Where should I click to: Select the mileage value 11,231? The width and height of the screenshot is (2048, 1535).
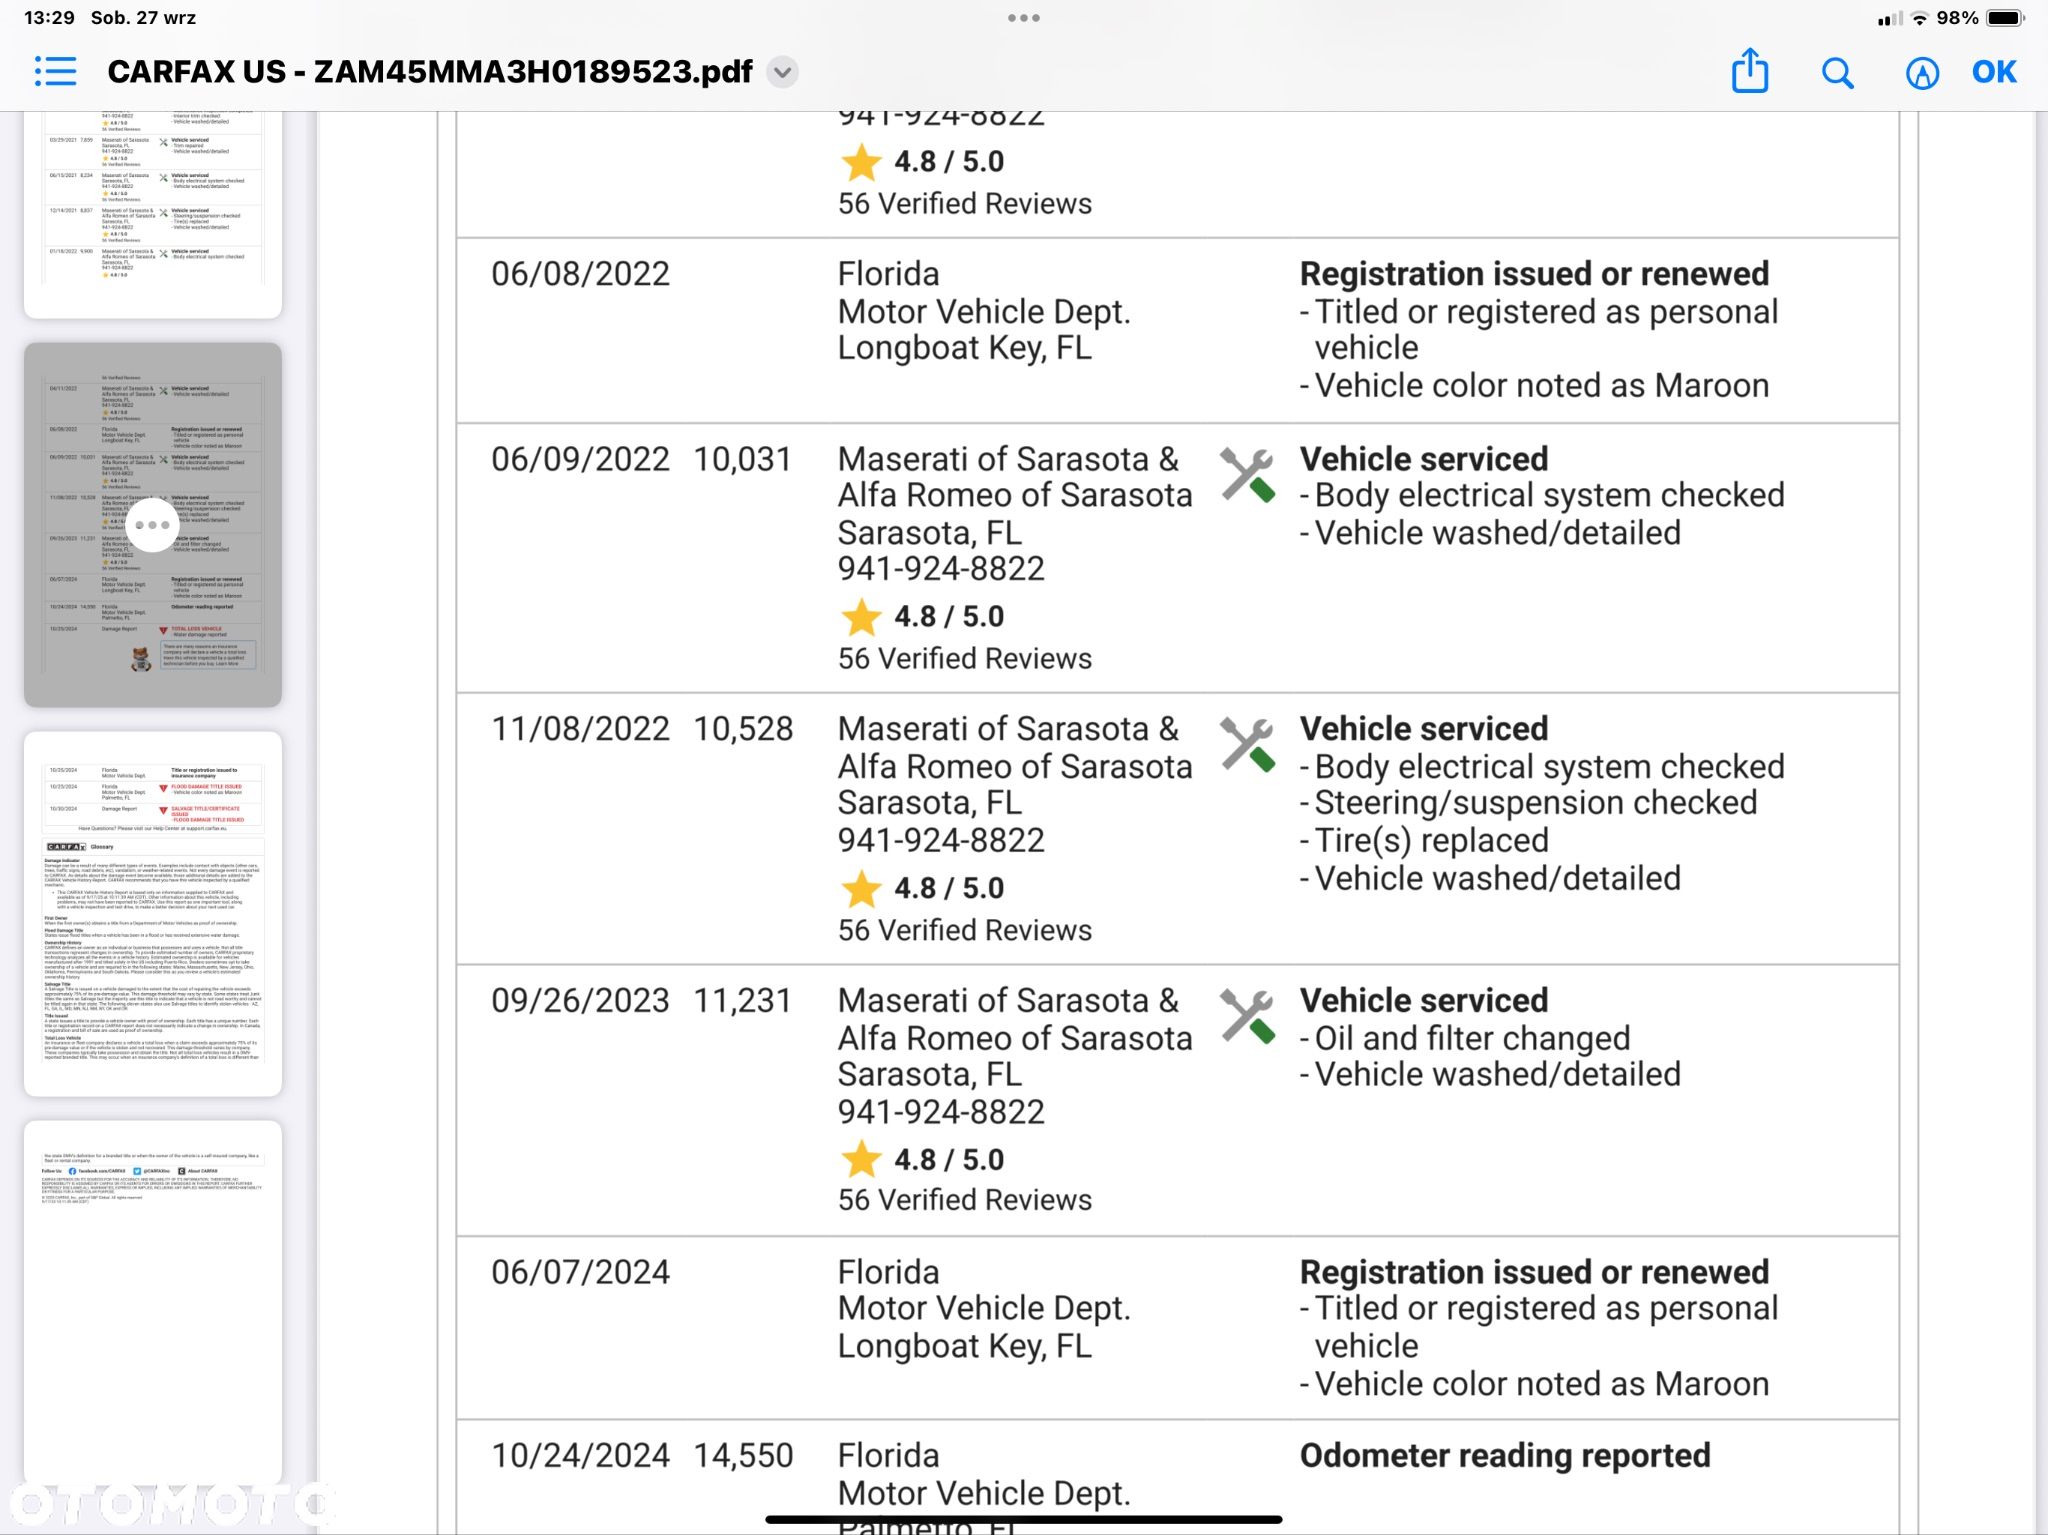click(x=743, y=1001)
